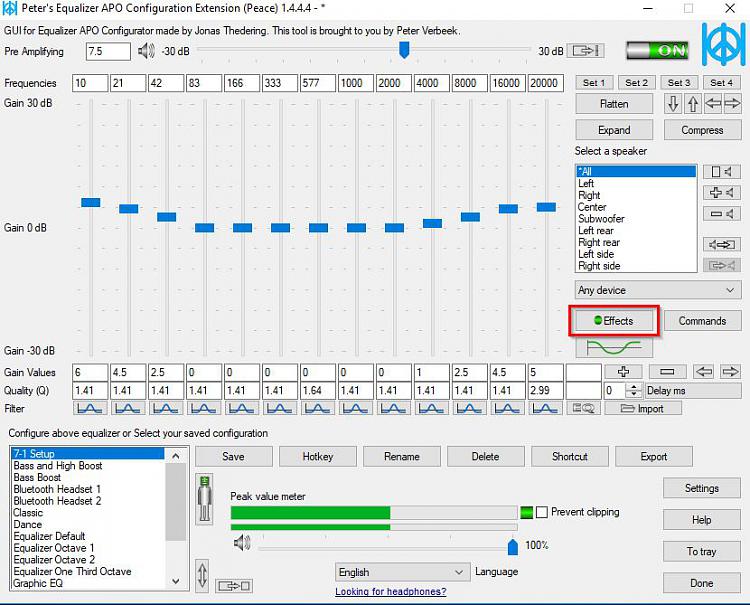This screenshot has width=750, height=605.
Task: Click the speaker icon beside Pre Amplifying
Action: point(146,51)
